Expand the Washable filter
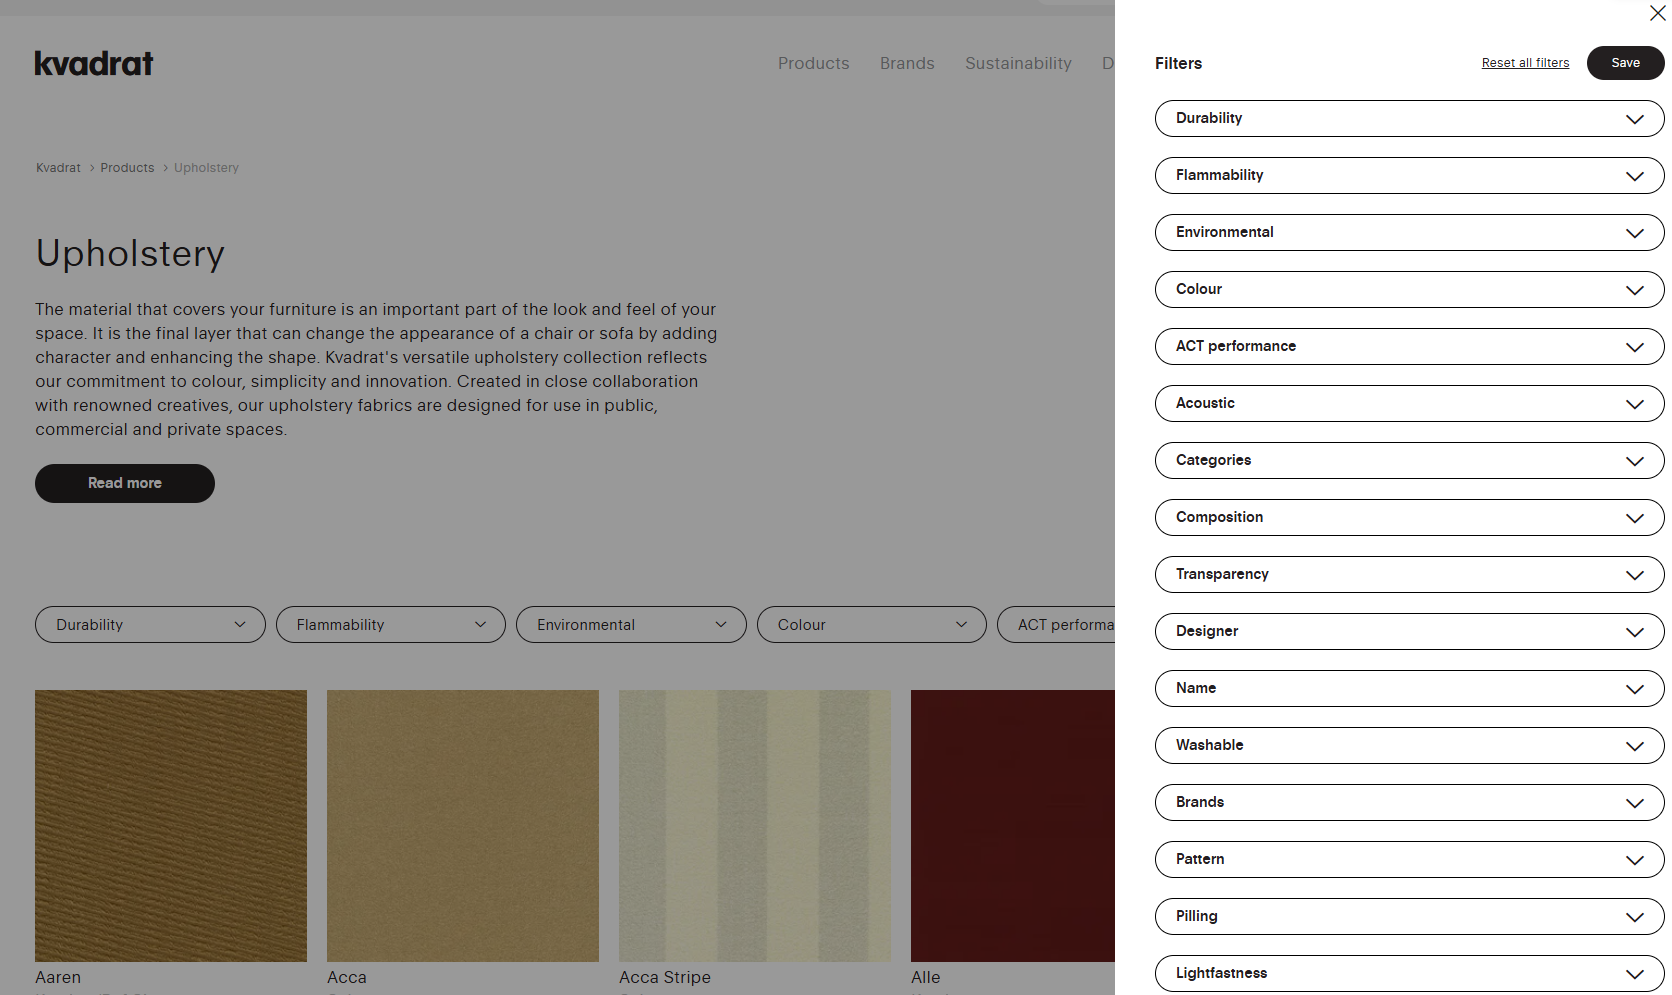Screen dimensions: 1672x995 coord(1408,745)
